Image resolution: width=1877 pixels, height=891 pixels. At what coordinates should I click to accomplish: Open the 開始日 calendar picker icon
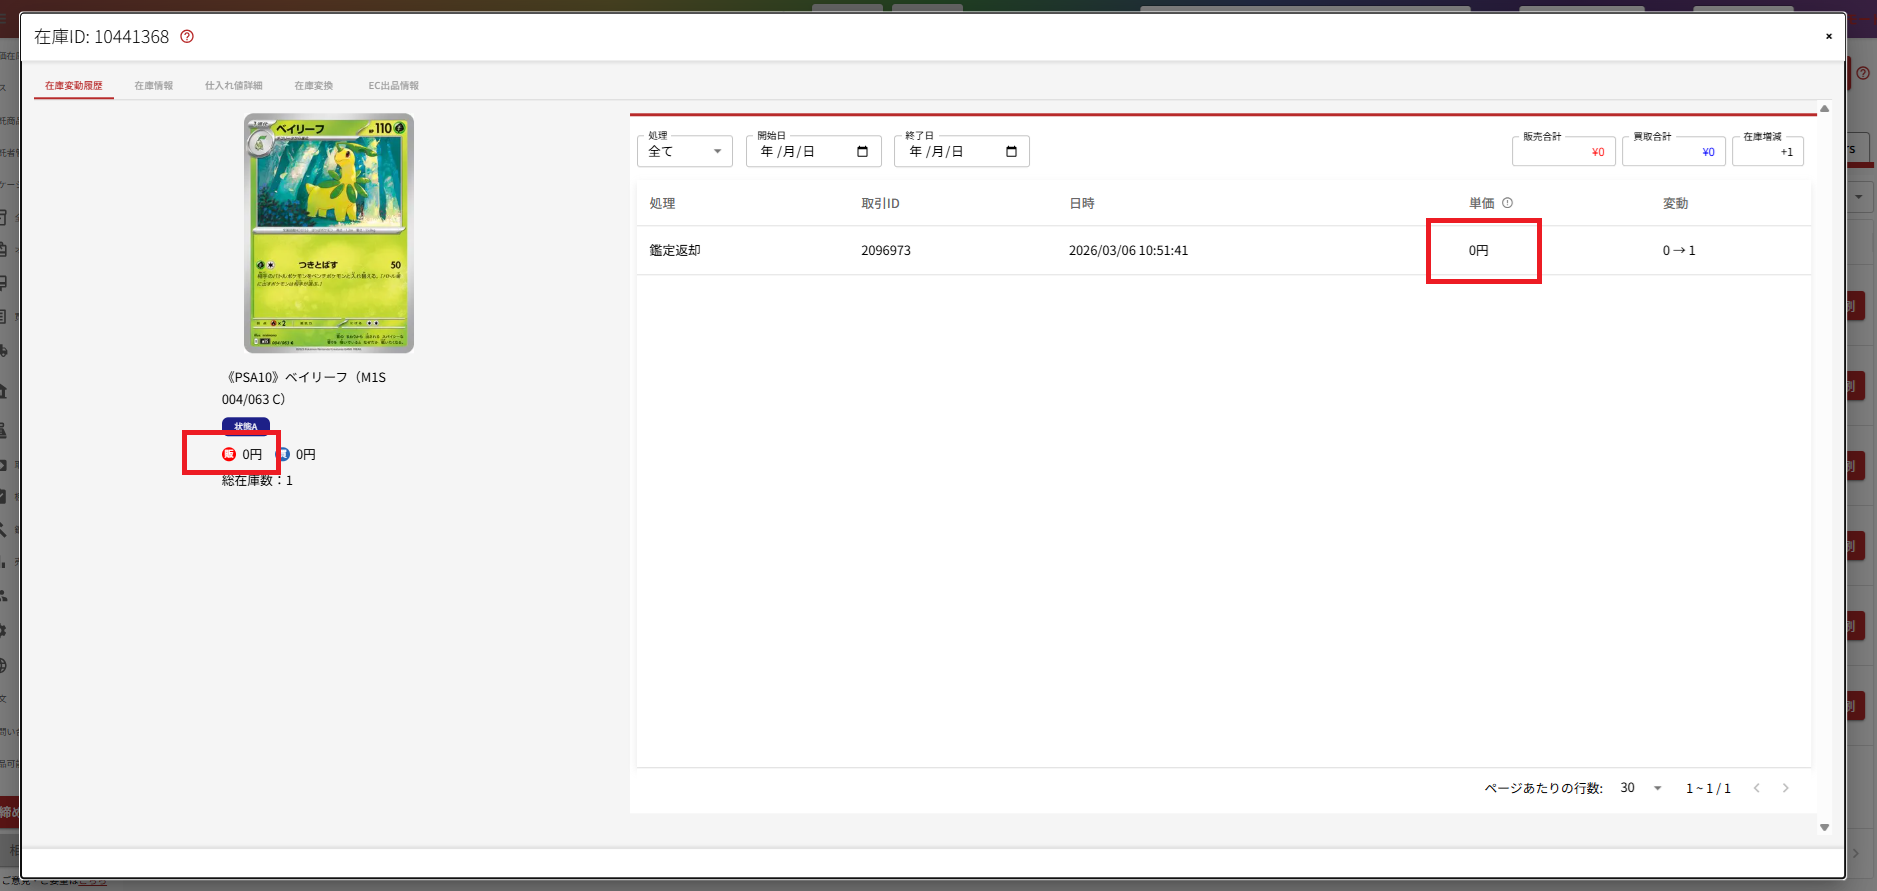862,152
